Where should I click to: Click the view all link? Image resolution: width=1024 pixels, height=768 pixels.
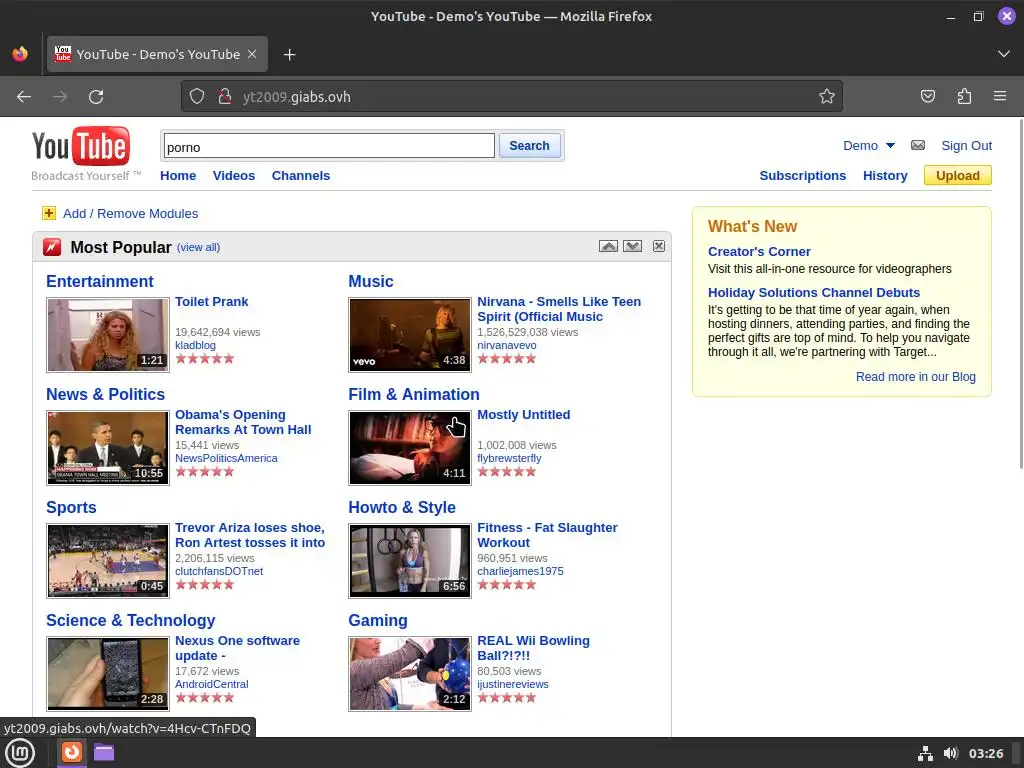point(199,248)
